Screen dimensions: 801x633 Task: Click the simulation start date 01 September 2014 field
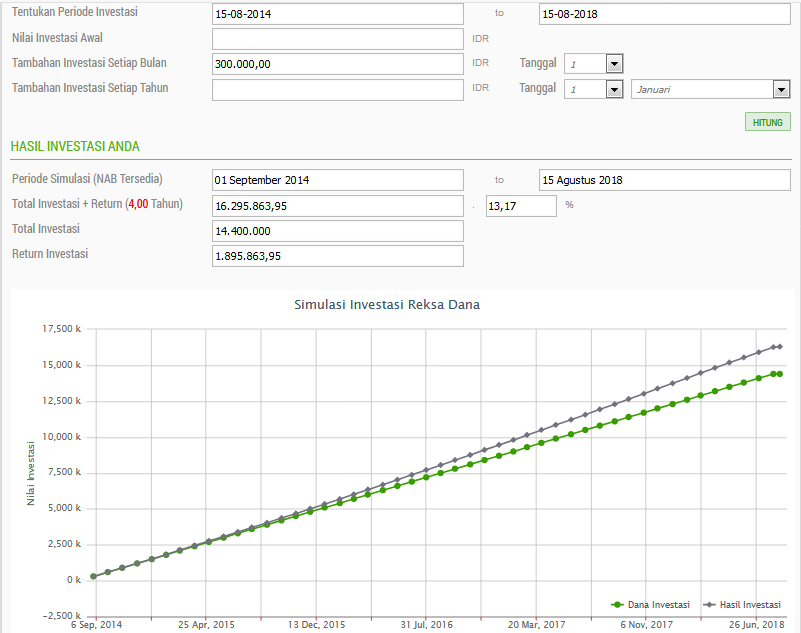[338, 180]
